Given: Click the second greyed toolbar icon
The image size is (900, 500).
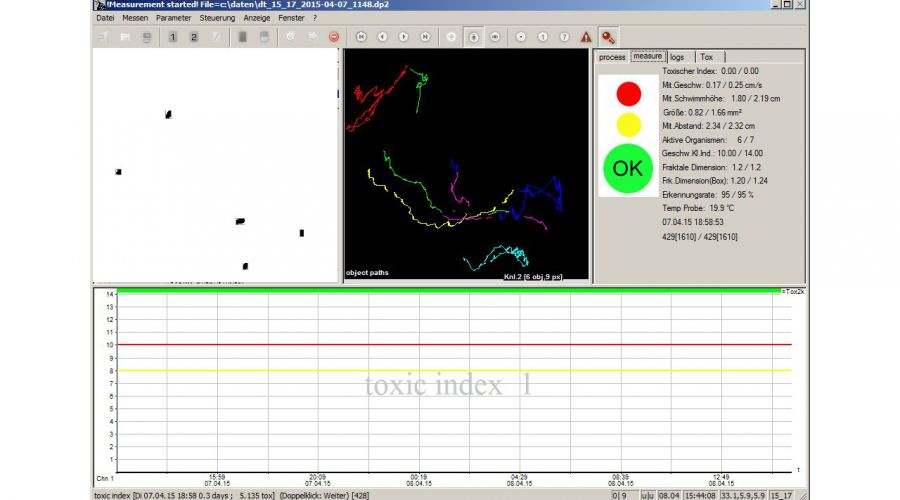Looking at the screenshot, I should pos(125,37).
